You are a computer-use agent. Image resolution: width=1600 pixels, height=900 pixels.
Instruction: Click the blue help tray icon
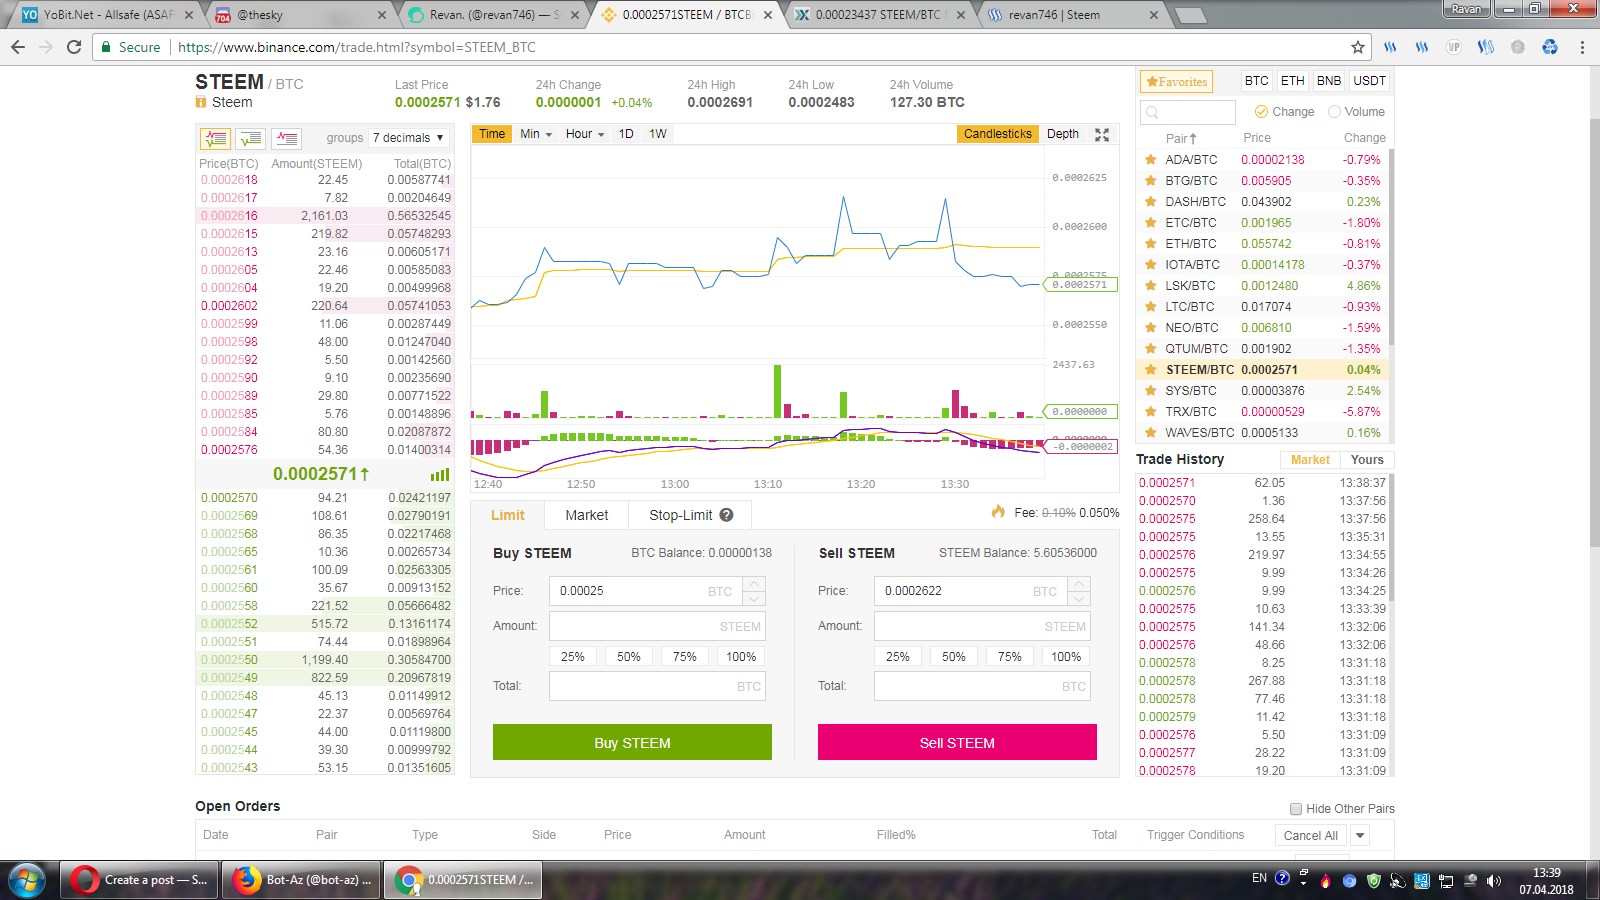(1282, 879)
